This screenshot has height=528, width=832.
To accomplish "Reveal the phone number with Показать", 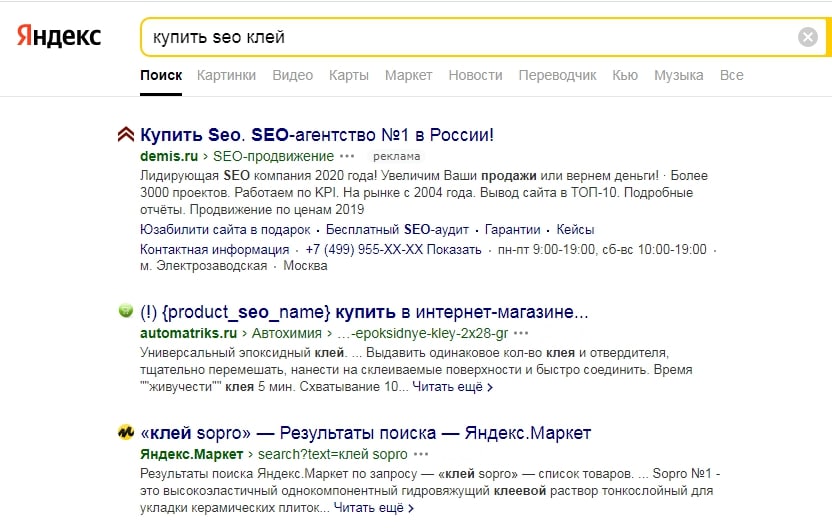I will pyautogui.click(x=454, y=249).
